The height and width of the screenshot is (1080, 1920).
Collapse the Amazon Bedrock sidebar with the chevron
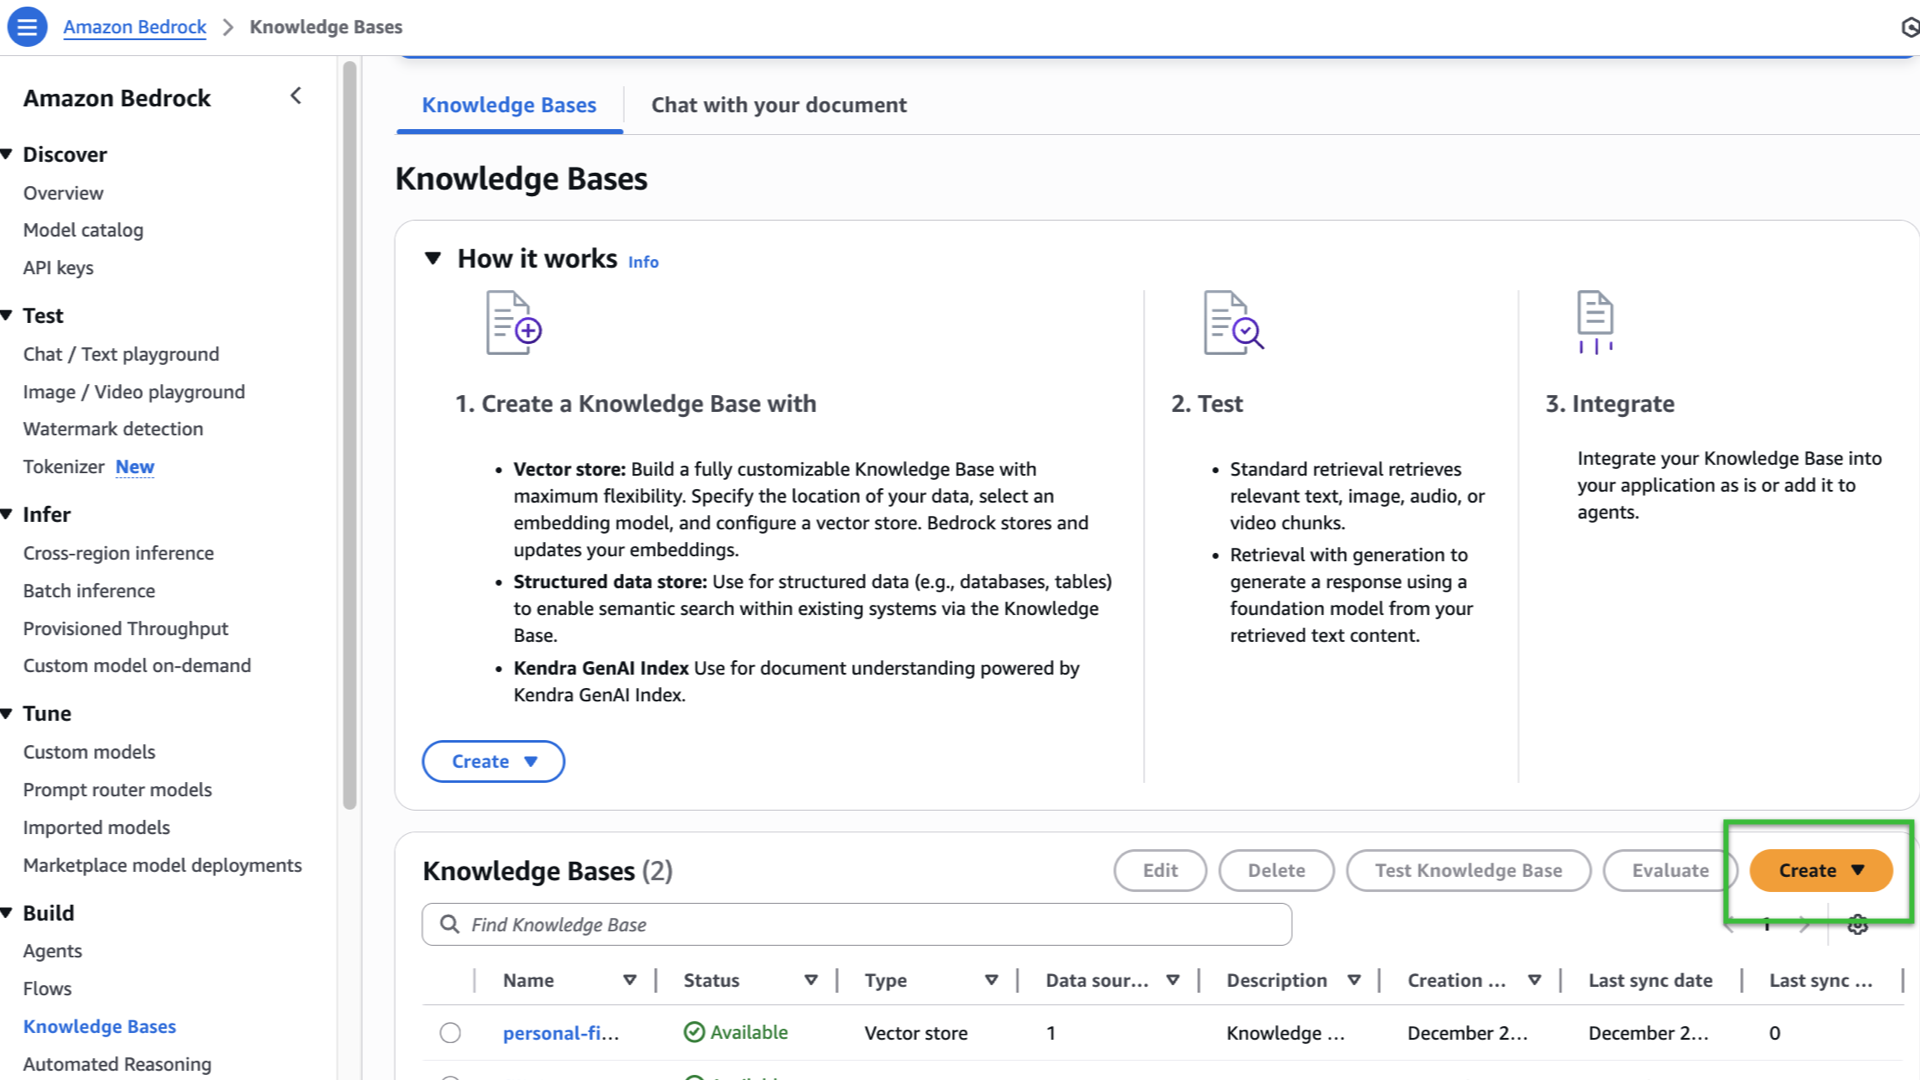(296, 96)
